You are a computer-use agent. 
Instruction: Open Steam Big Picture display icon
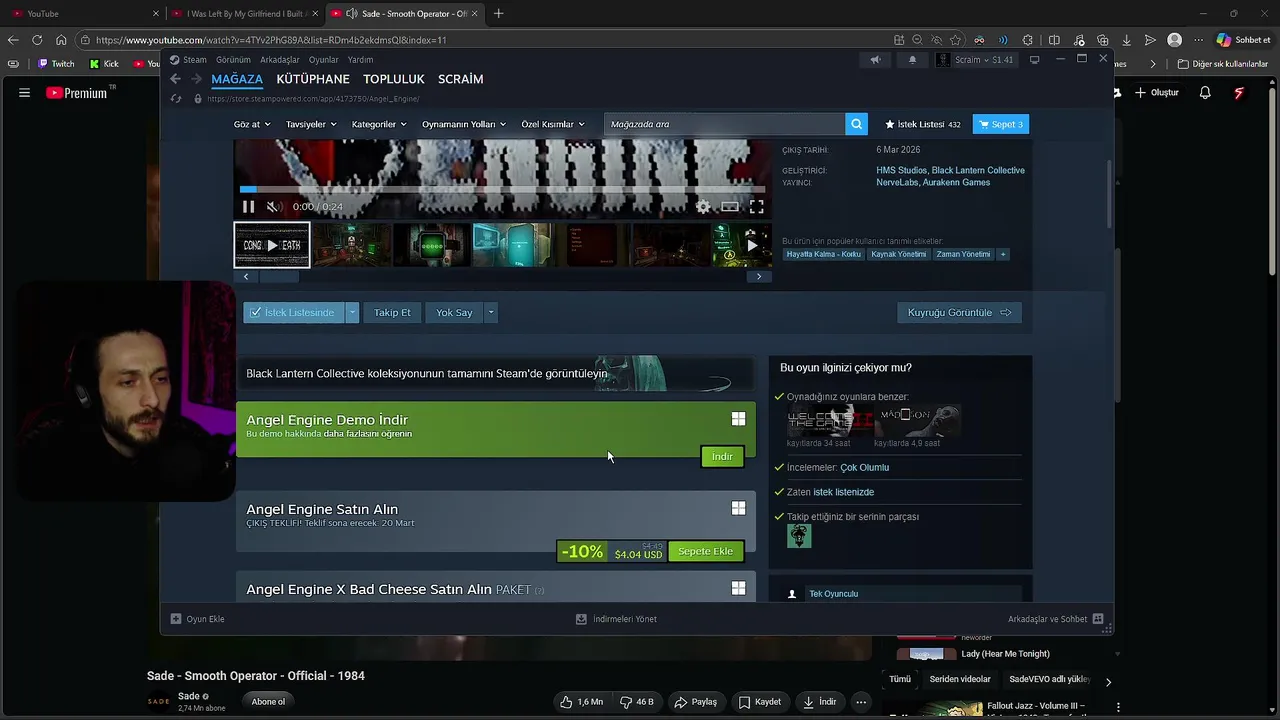coord(1034,60)
